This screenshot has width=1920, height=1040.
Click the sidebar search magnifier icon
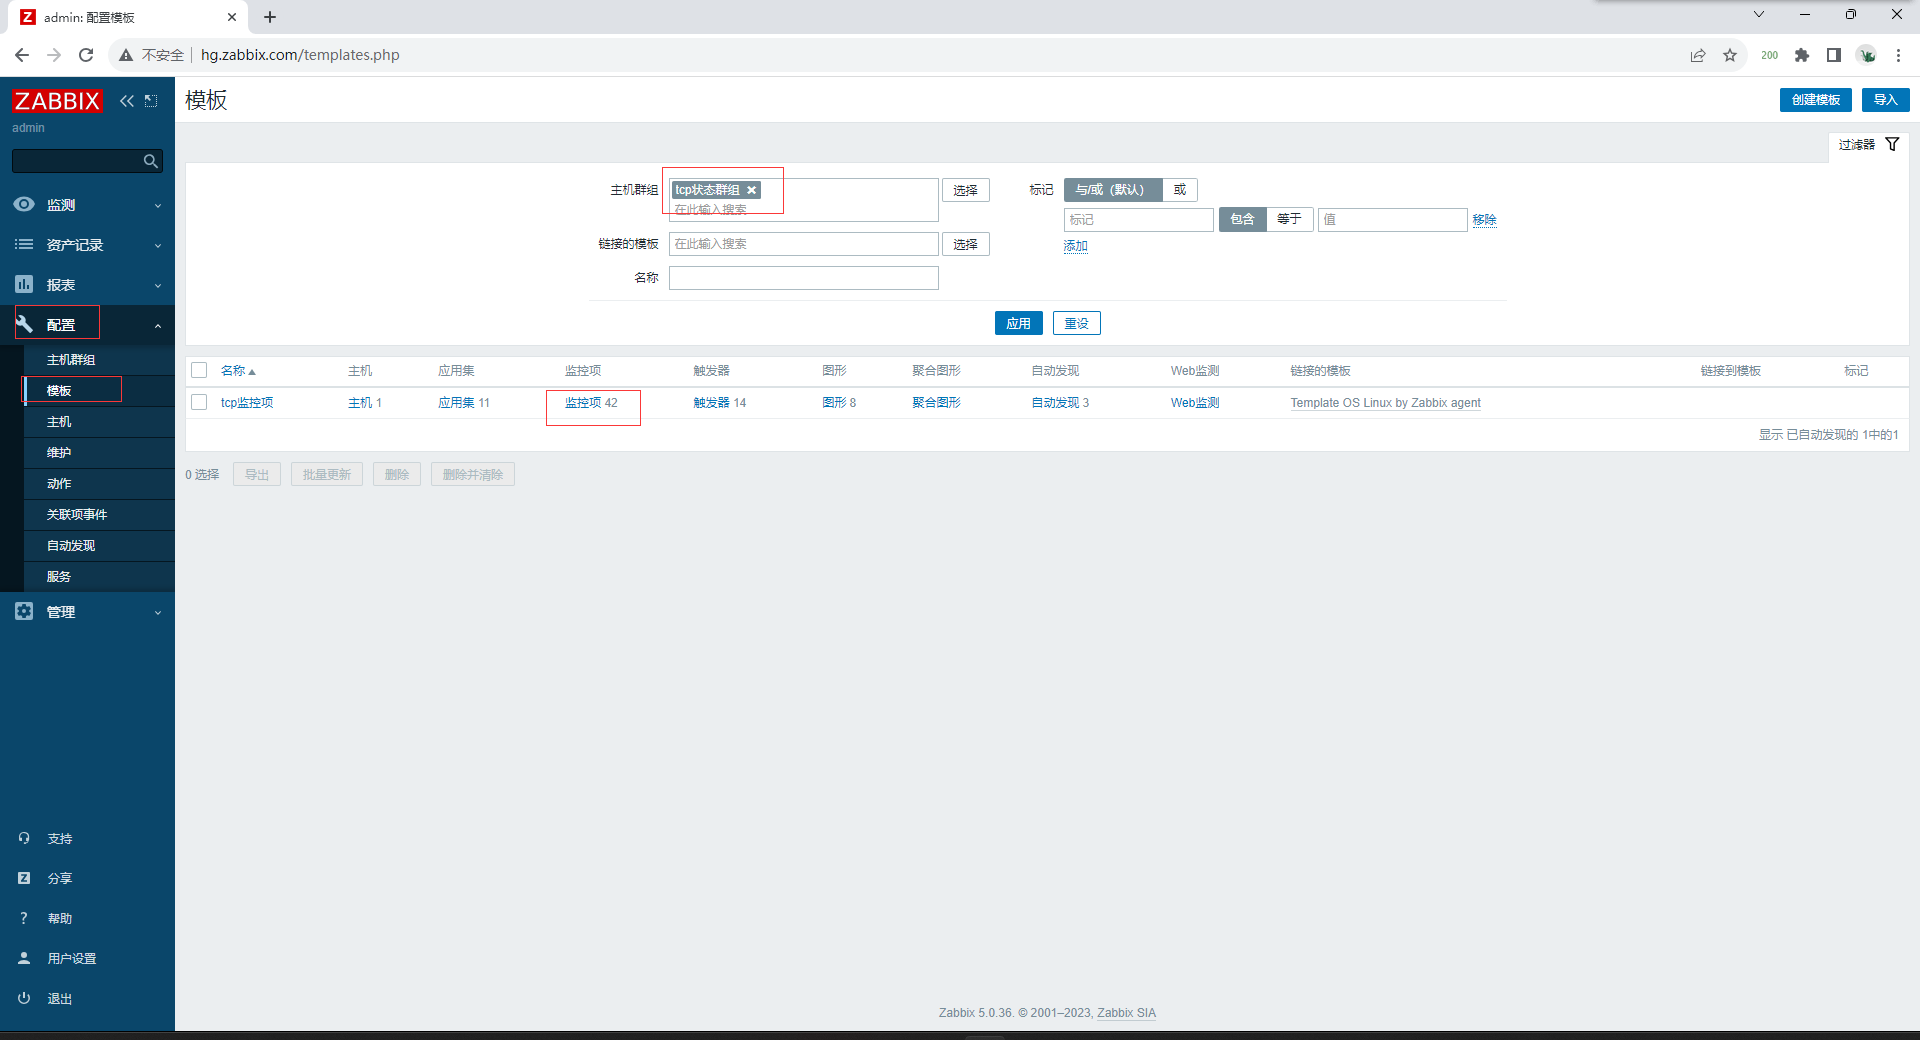[150, 161]
